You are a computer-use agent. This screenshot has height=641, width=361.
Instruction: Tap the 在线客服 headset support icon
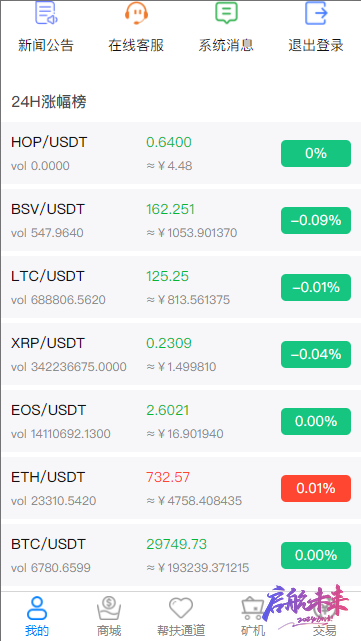click(x=136, y=13)
